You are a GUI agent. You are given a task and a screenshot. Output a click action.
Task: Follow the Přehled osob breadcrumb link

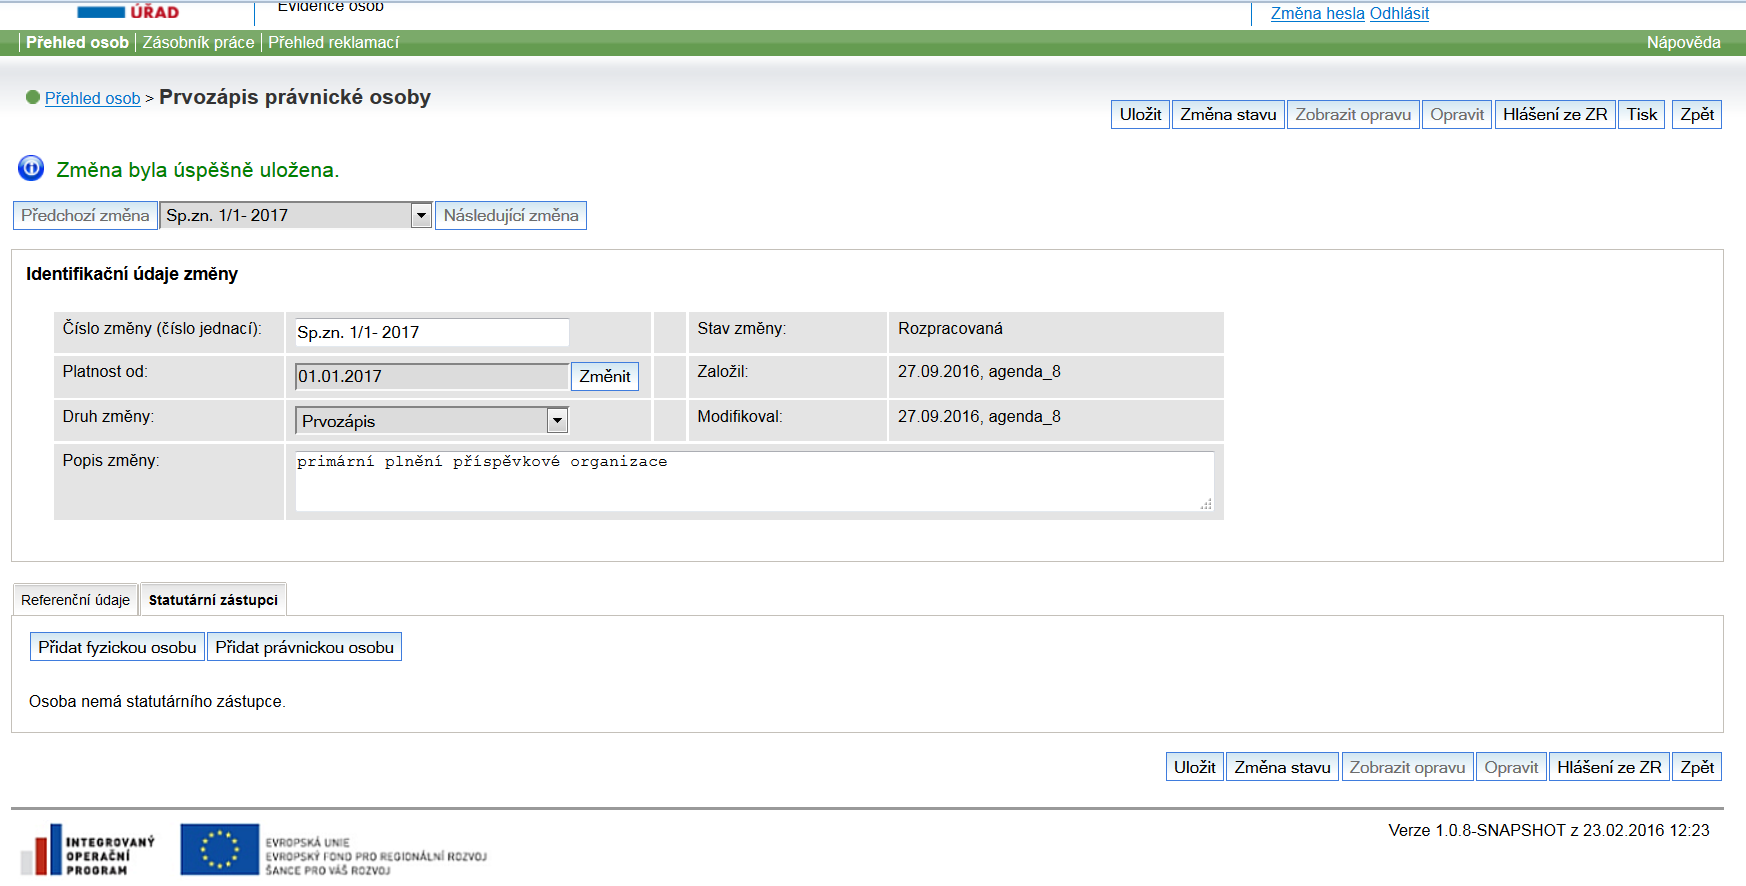coord(92,98)
